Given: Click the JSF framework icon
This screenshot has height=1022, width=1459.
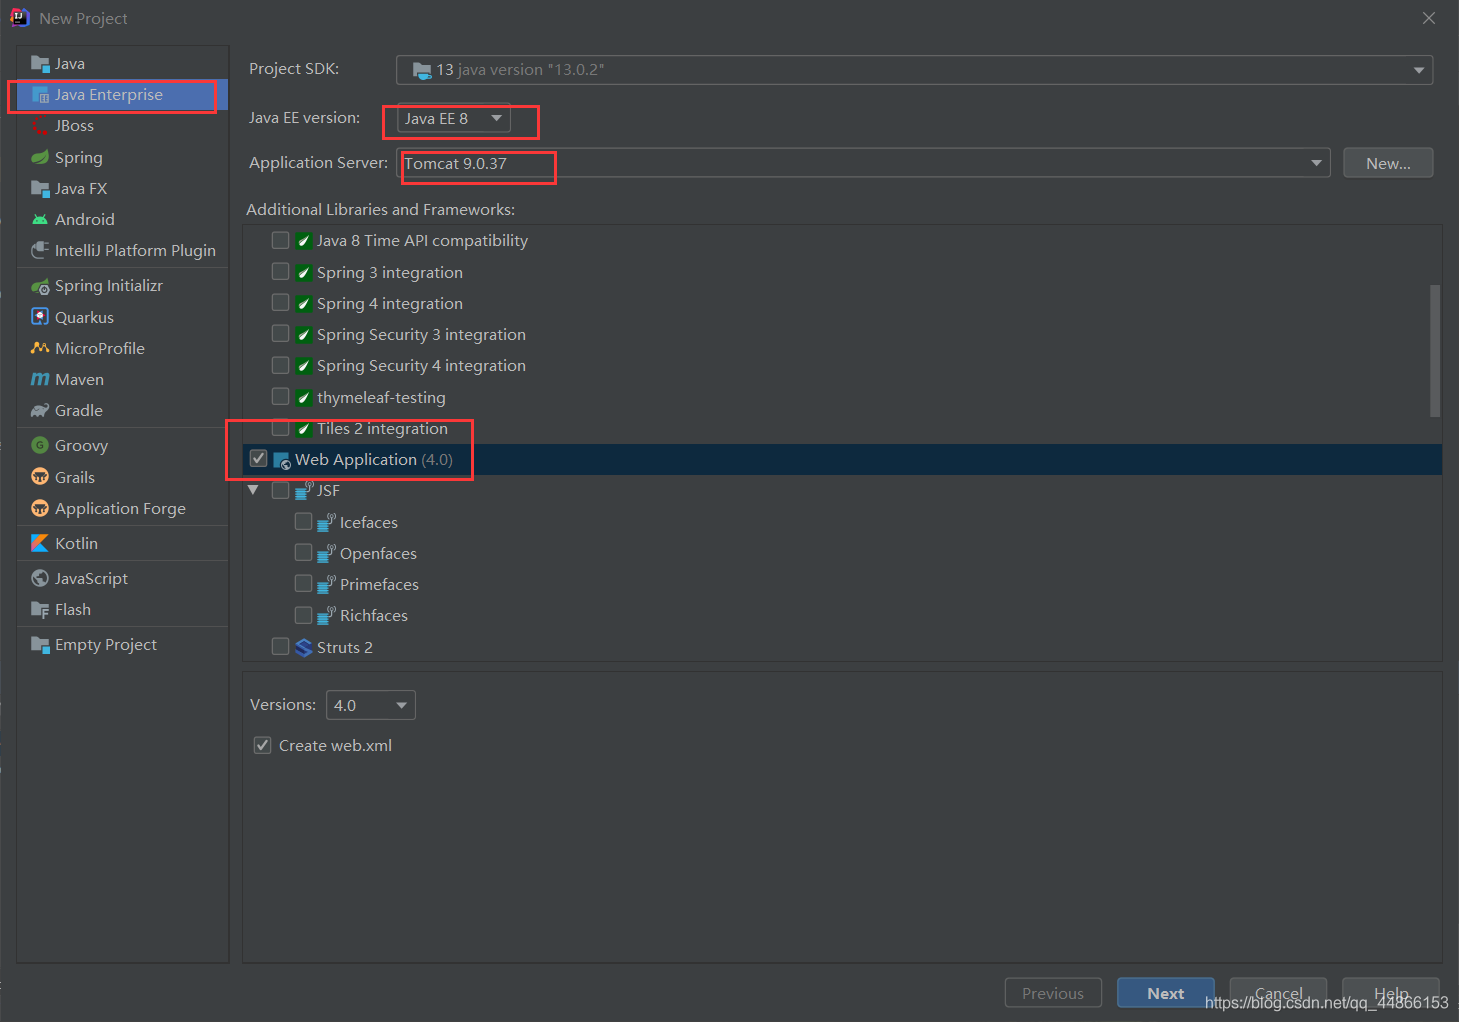Looking at the screenshot, I should point(304,490).
